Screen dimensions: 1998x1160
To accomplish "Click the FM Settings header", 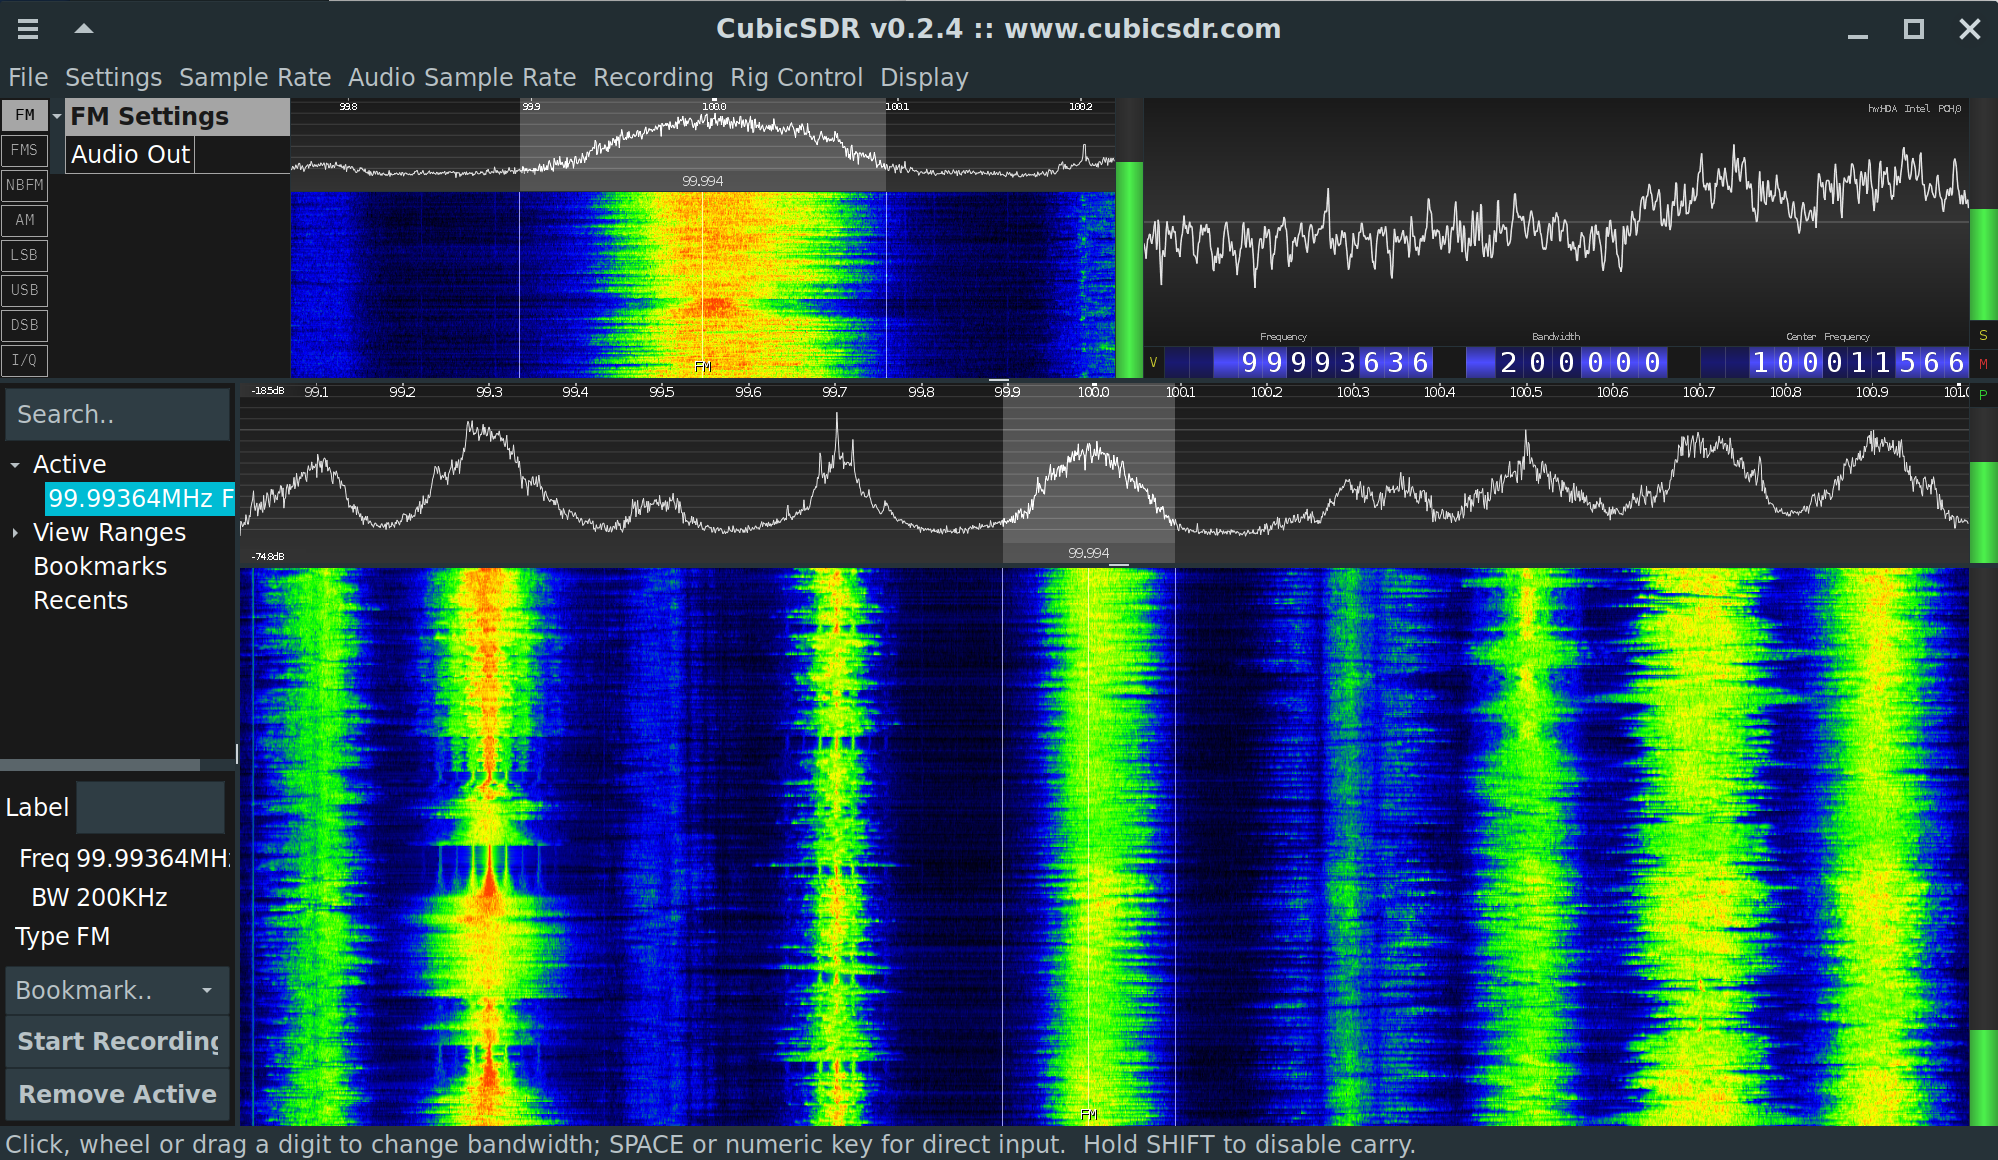I will (x=178, y=117).
